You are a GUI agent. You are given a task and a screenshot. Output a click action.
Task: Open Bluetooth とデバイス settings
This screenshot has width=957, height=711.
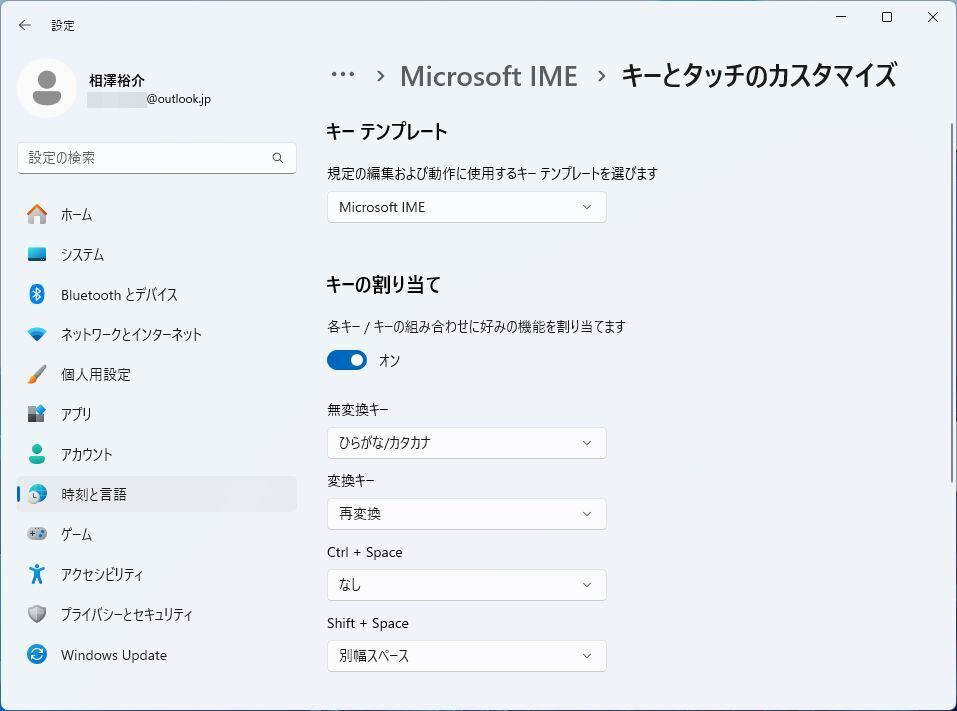tap(157, 294)
